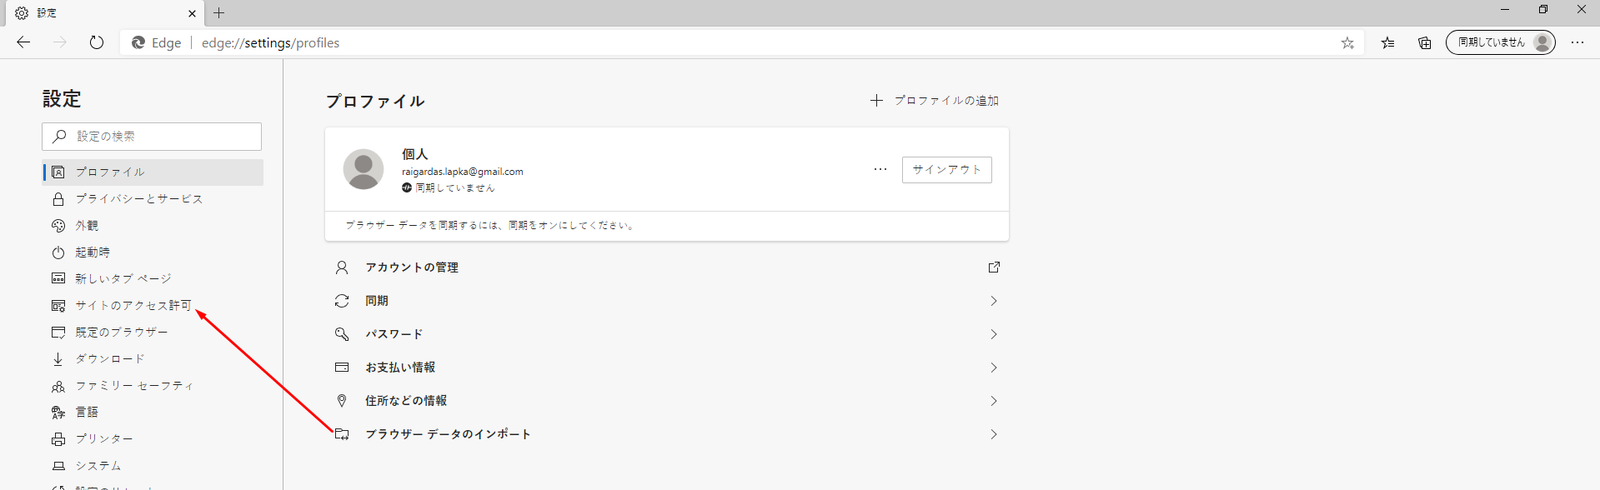Viewport: 1600px width, 490px height.
Task: Open the Collections icon in toolbar
Action: click(x=1425, y=43)
